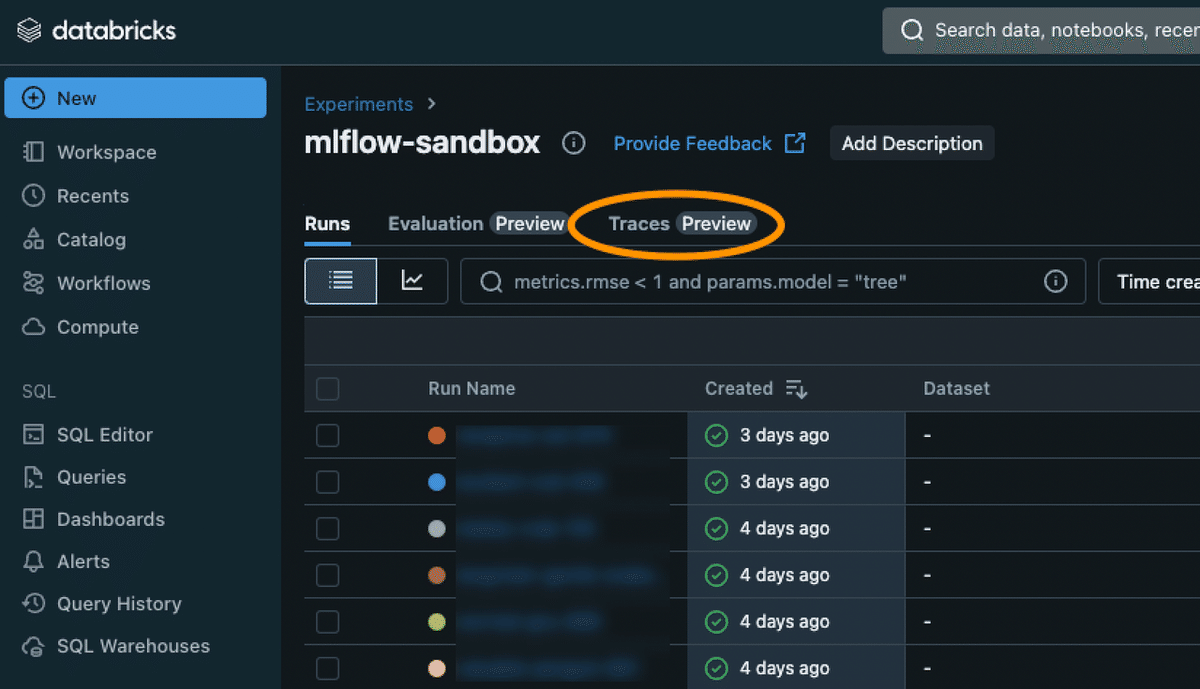Select the checkbox on the last visible run

[327, 668]
